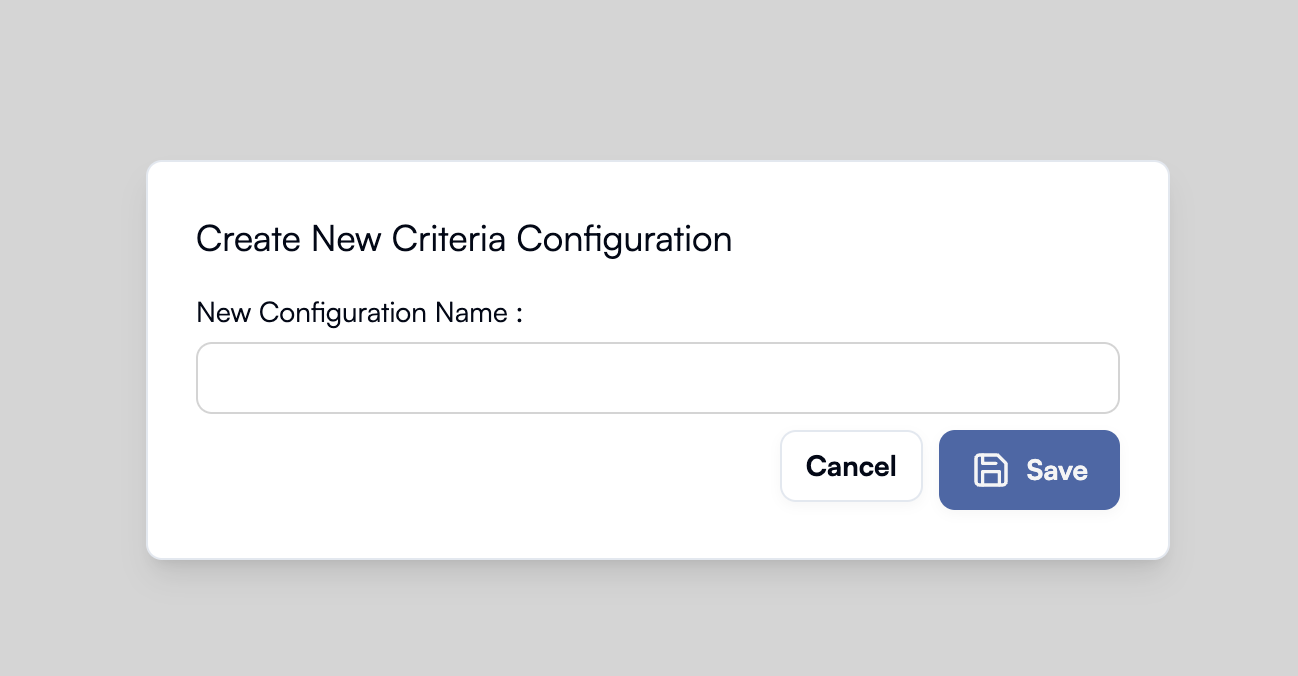The height and width of the screenshot is (676, 1298).
Task: Click the white outlined Cancel button
Action: (x=851, y=466)
